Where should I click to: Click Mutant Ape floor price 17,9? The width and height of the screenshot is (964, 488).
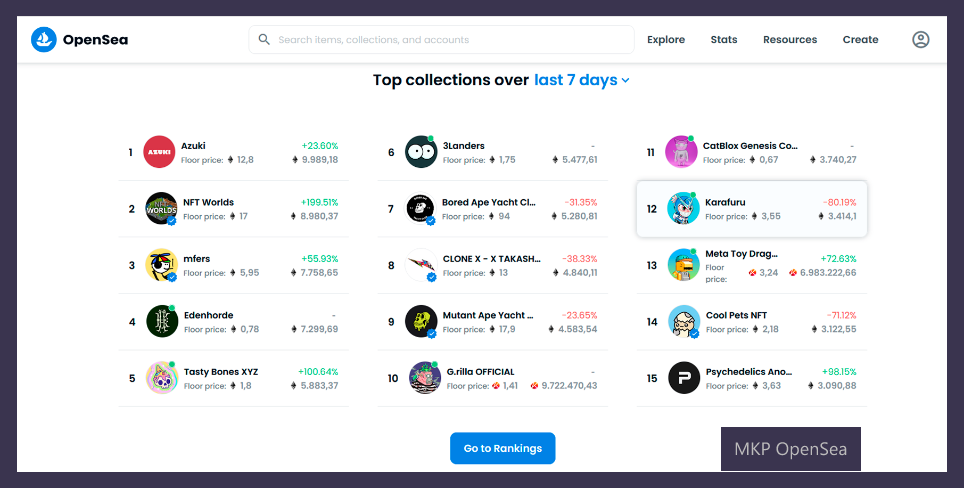(507, 329)
